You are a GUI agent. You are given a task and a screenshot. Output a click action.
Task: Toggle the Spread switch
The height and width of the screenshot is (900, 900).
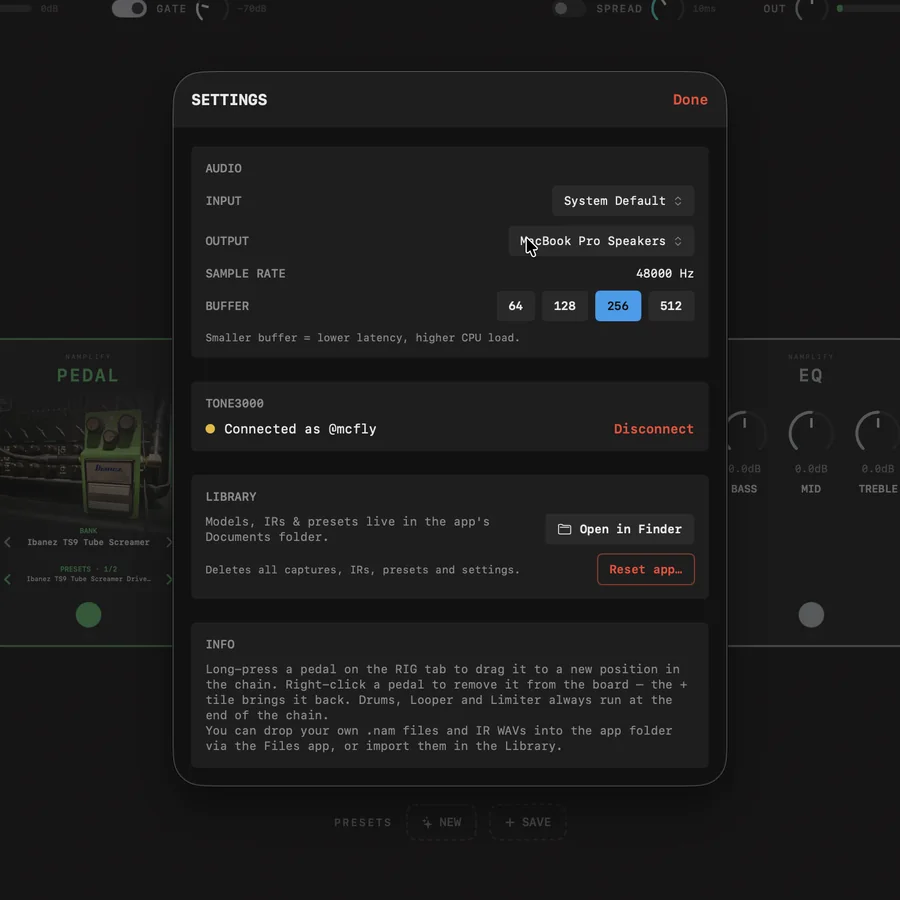tap(568, 9)
